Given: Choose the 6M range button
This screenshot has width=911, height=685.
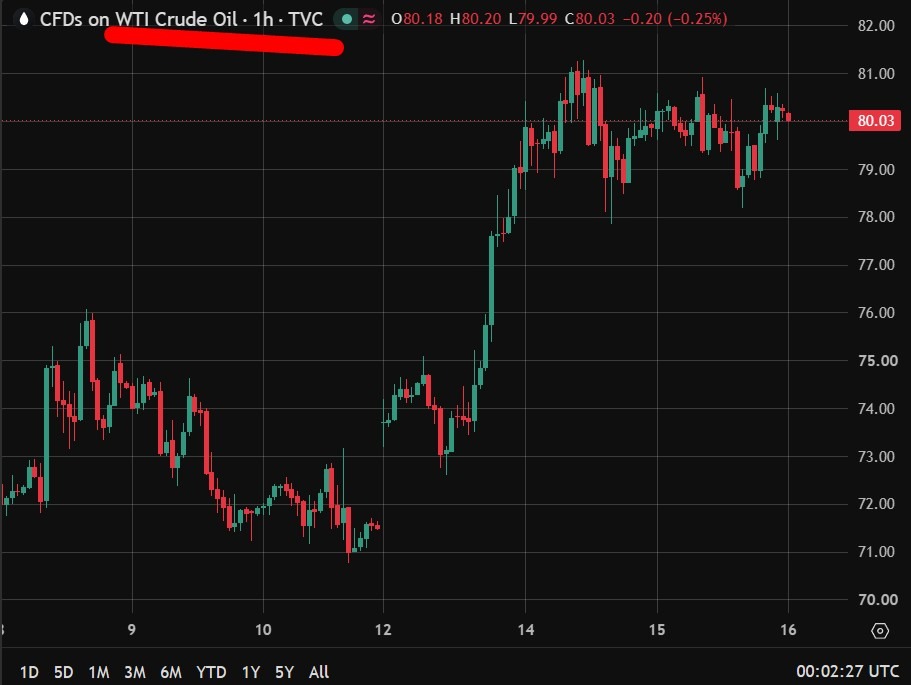Looking at the screenshot, I should (x=171, y=672).
